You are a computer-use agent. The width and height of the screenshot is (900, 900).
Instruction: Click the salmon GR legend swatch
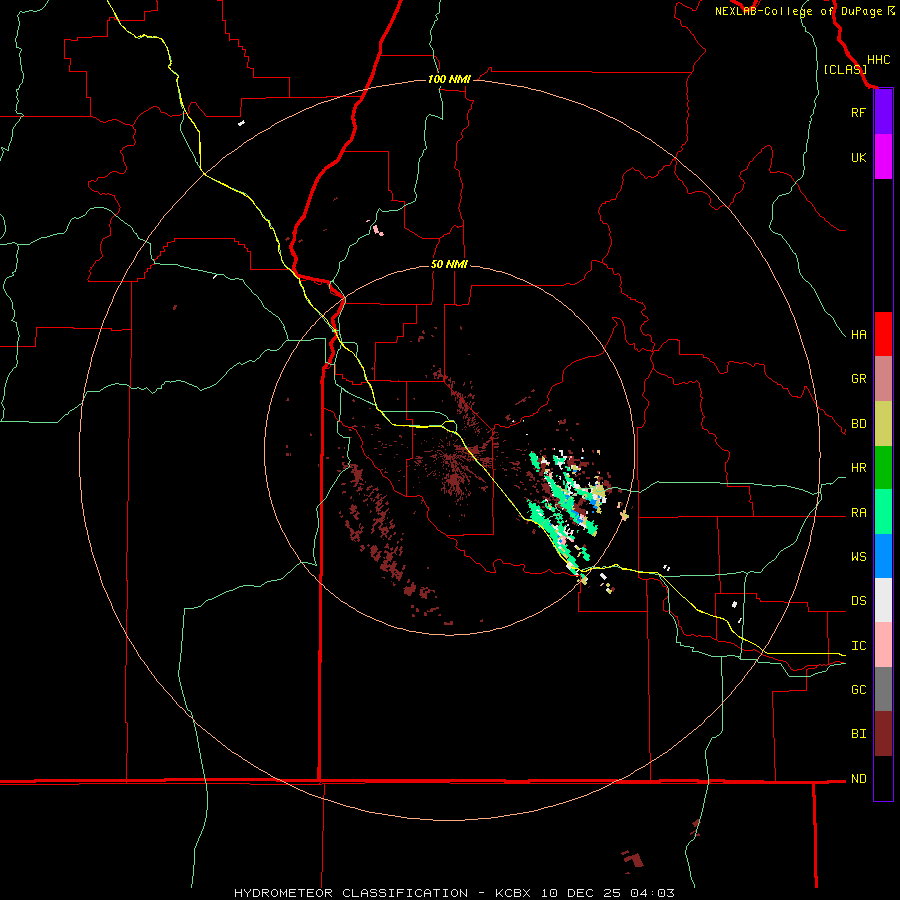883,379
